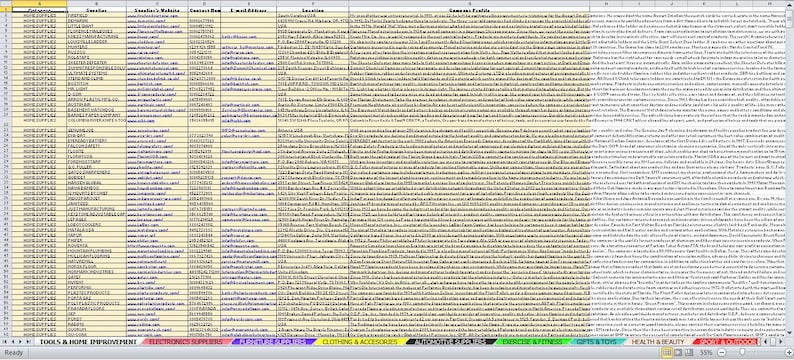Select column G header
The width and height of the screenshot is (794, 360).
point(469,4)
